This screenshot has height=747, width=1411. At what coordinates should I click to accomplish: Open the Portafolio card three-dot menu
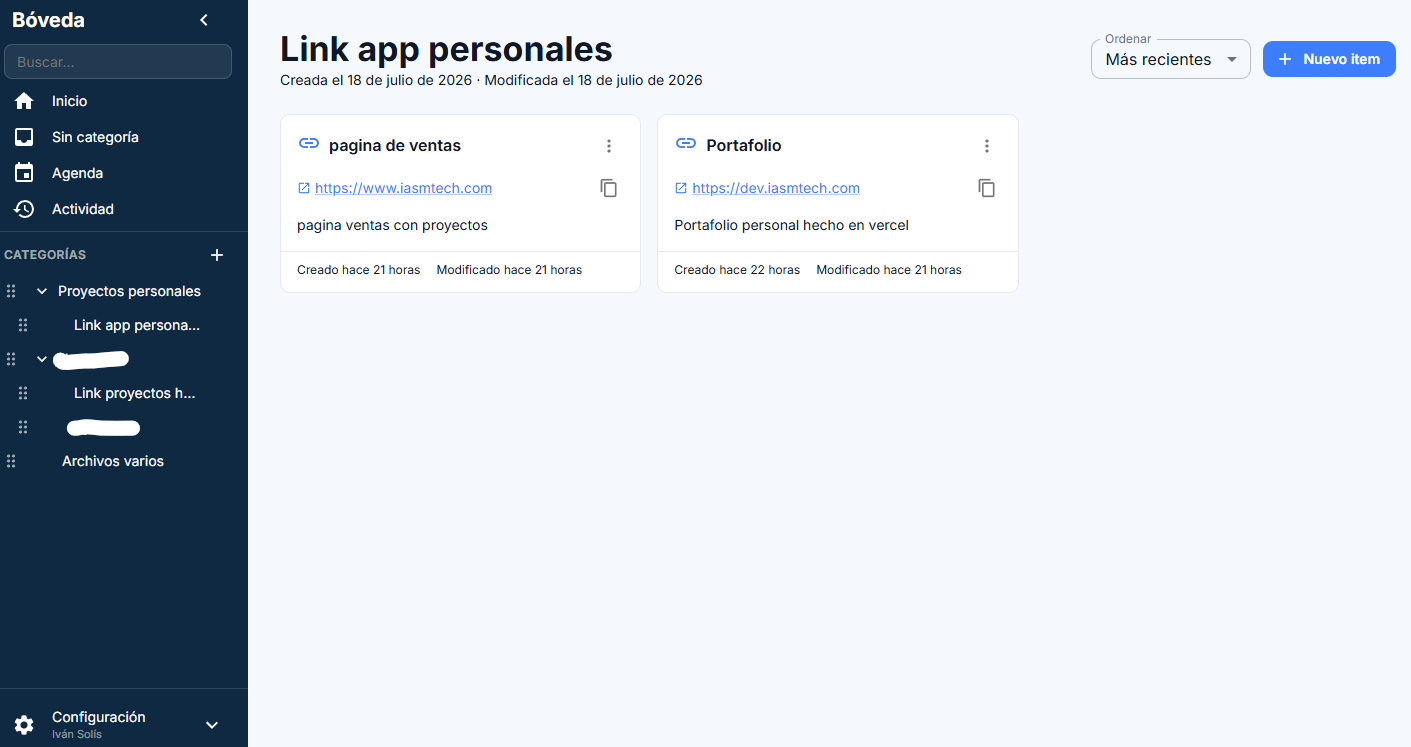point(987,146)
